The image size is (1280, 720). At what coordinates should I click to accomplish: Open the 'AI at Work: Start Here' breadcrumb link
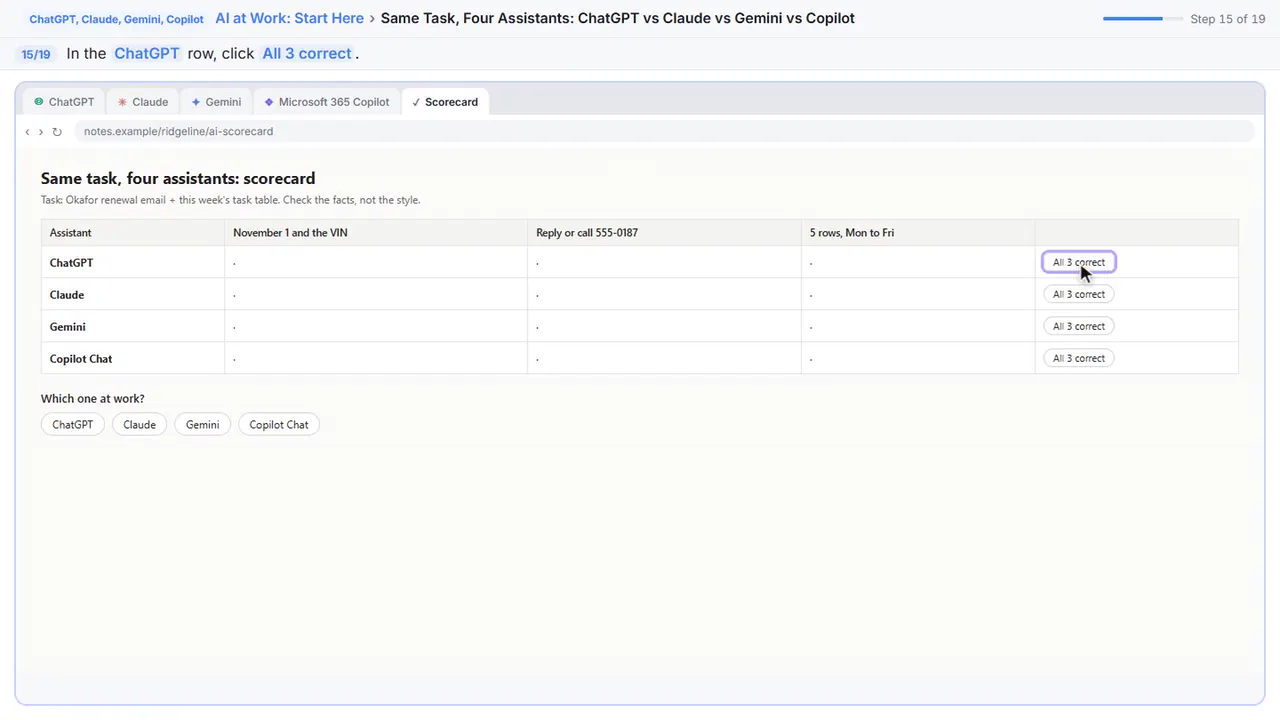290,18
